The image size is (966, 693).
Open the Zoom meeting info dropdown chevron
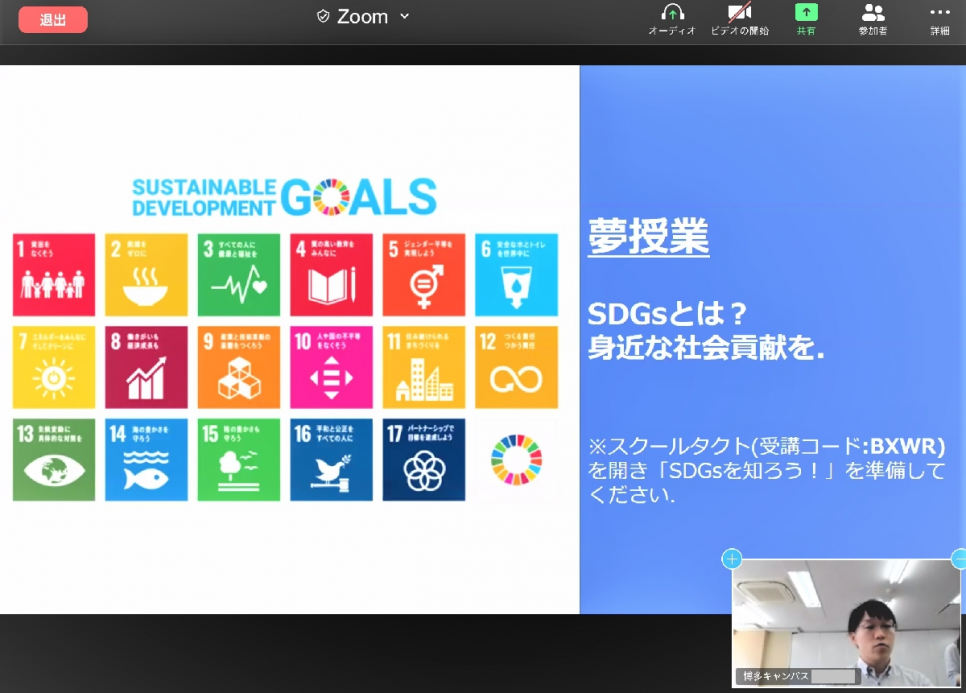(405, 17)
